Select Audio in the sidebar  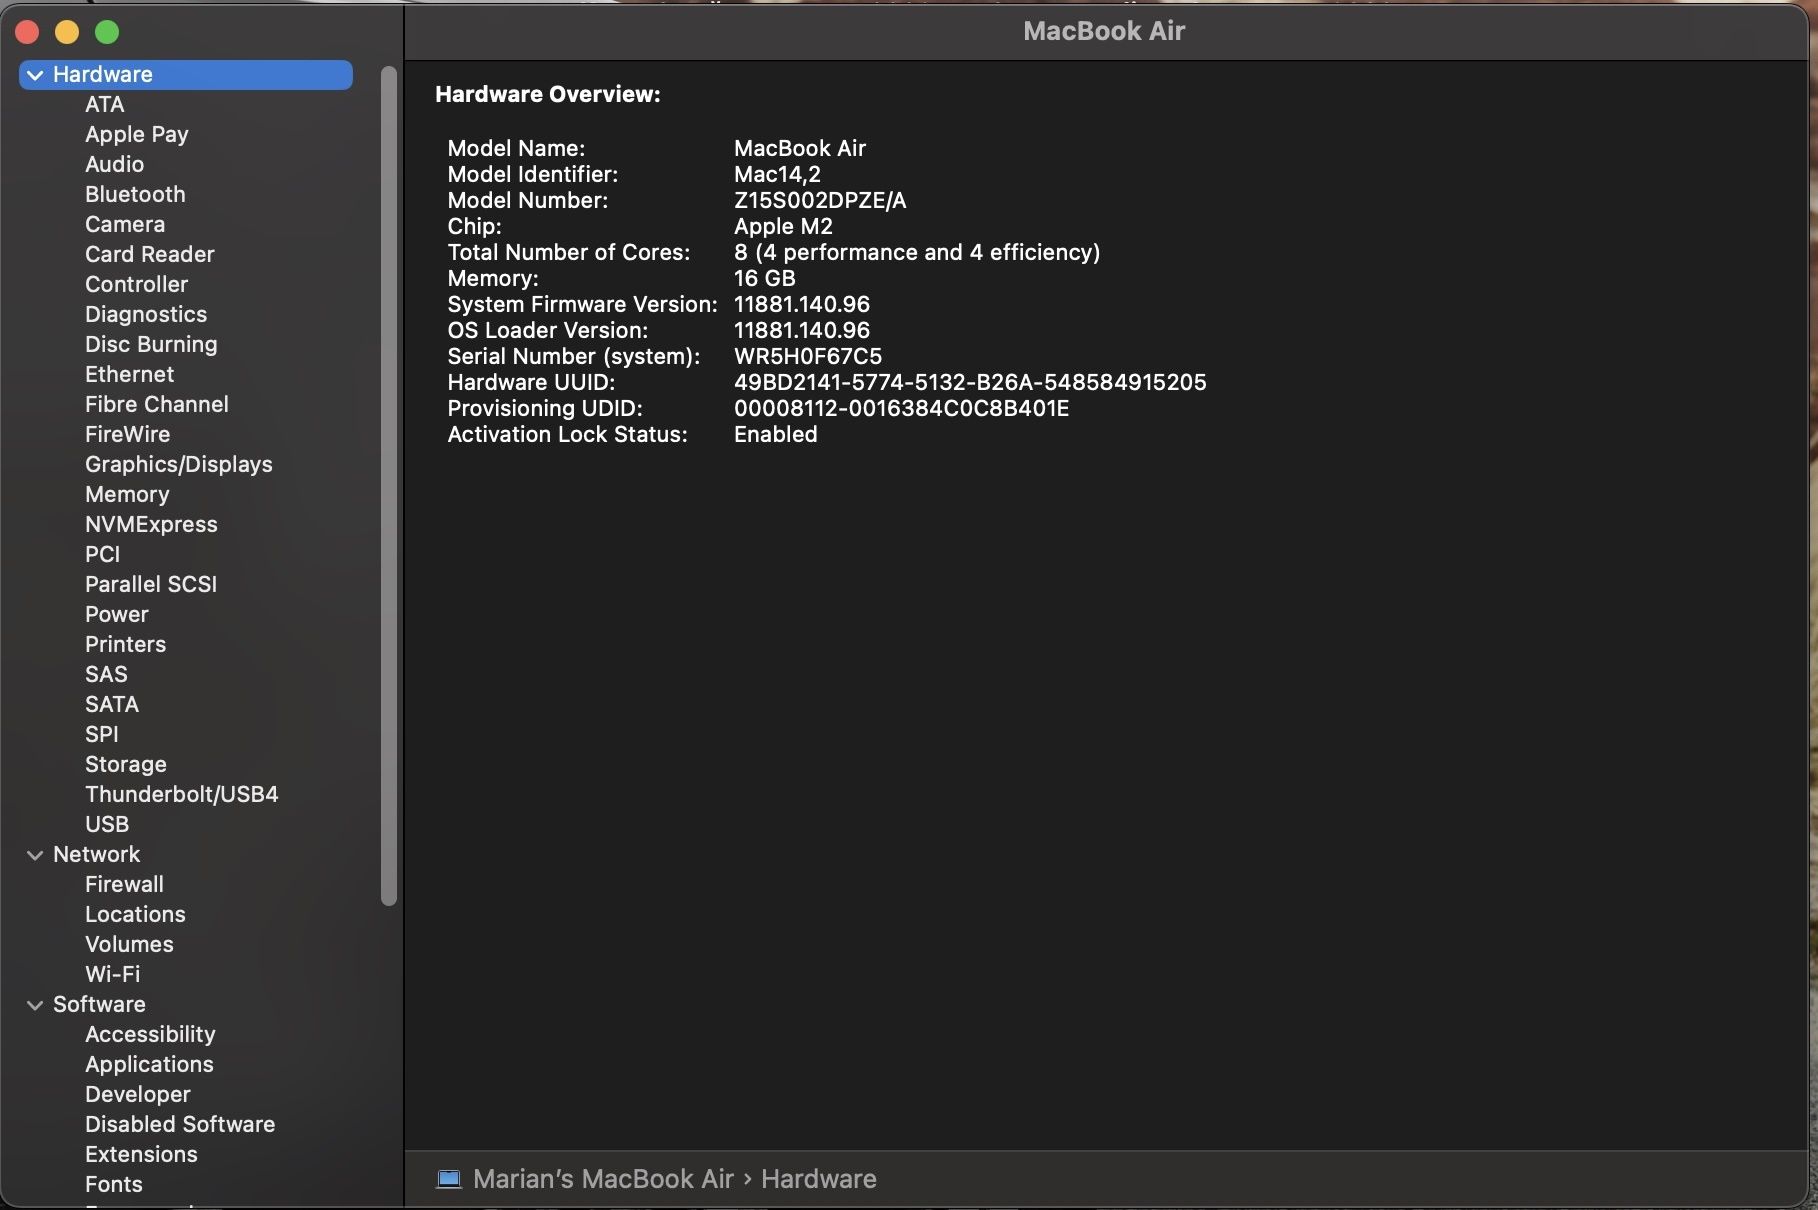click(114, 164)
